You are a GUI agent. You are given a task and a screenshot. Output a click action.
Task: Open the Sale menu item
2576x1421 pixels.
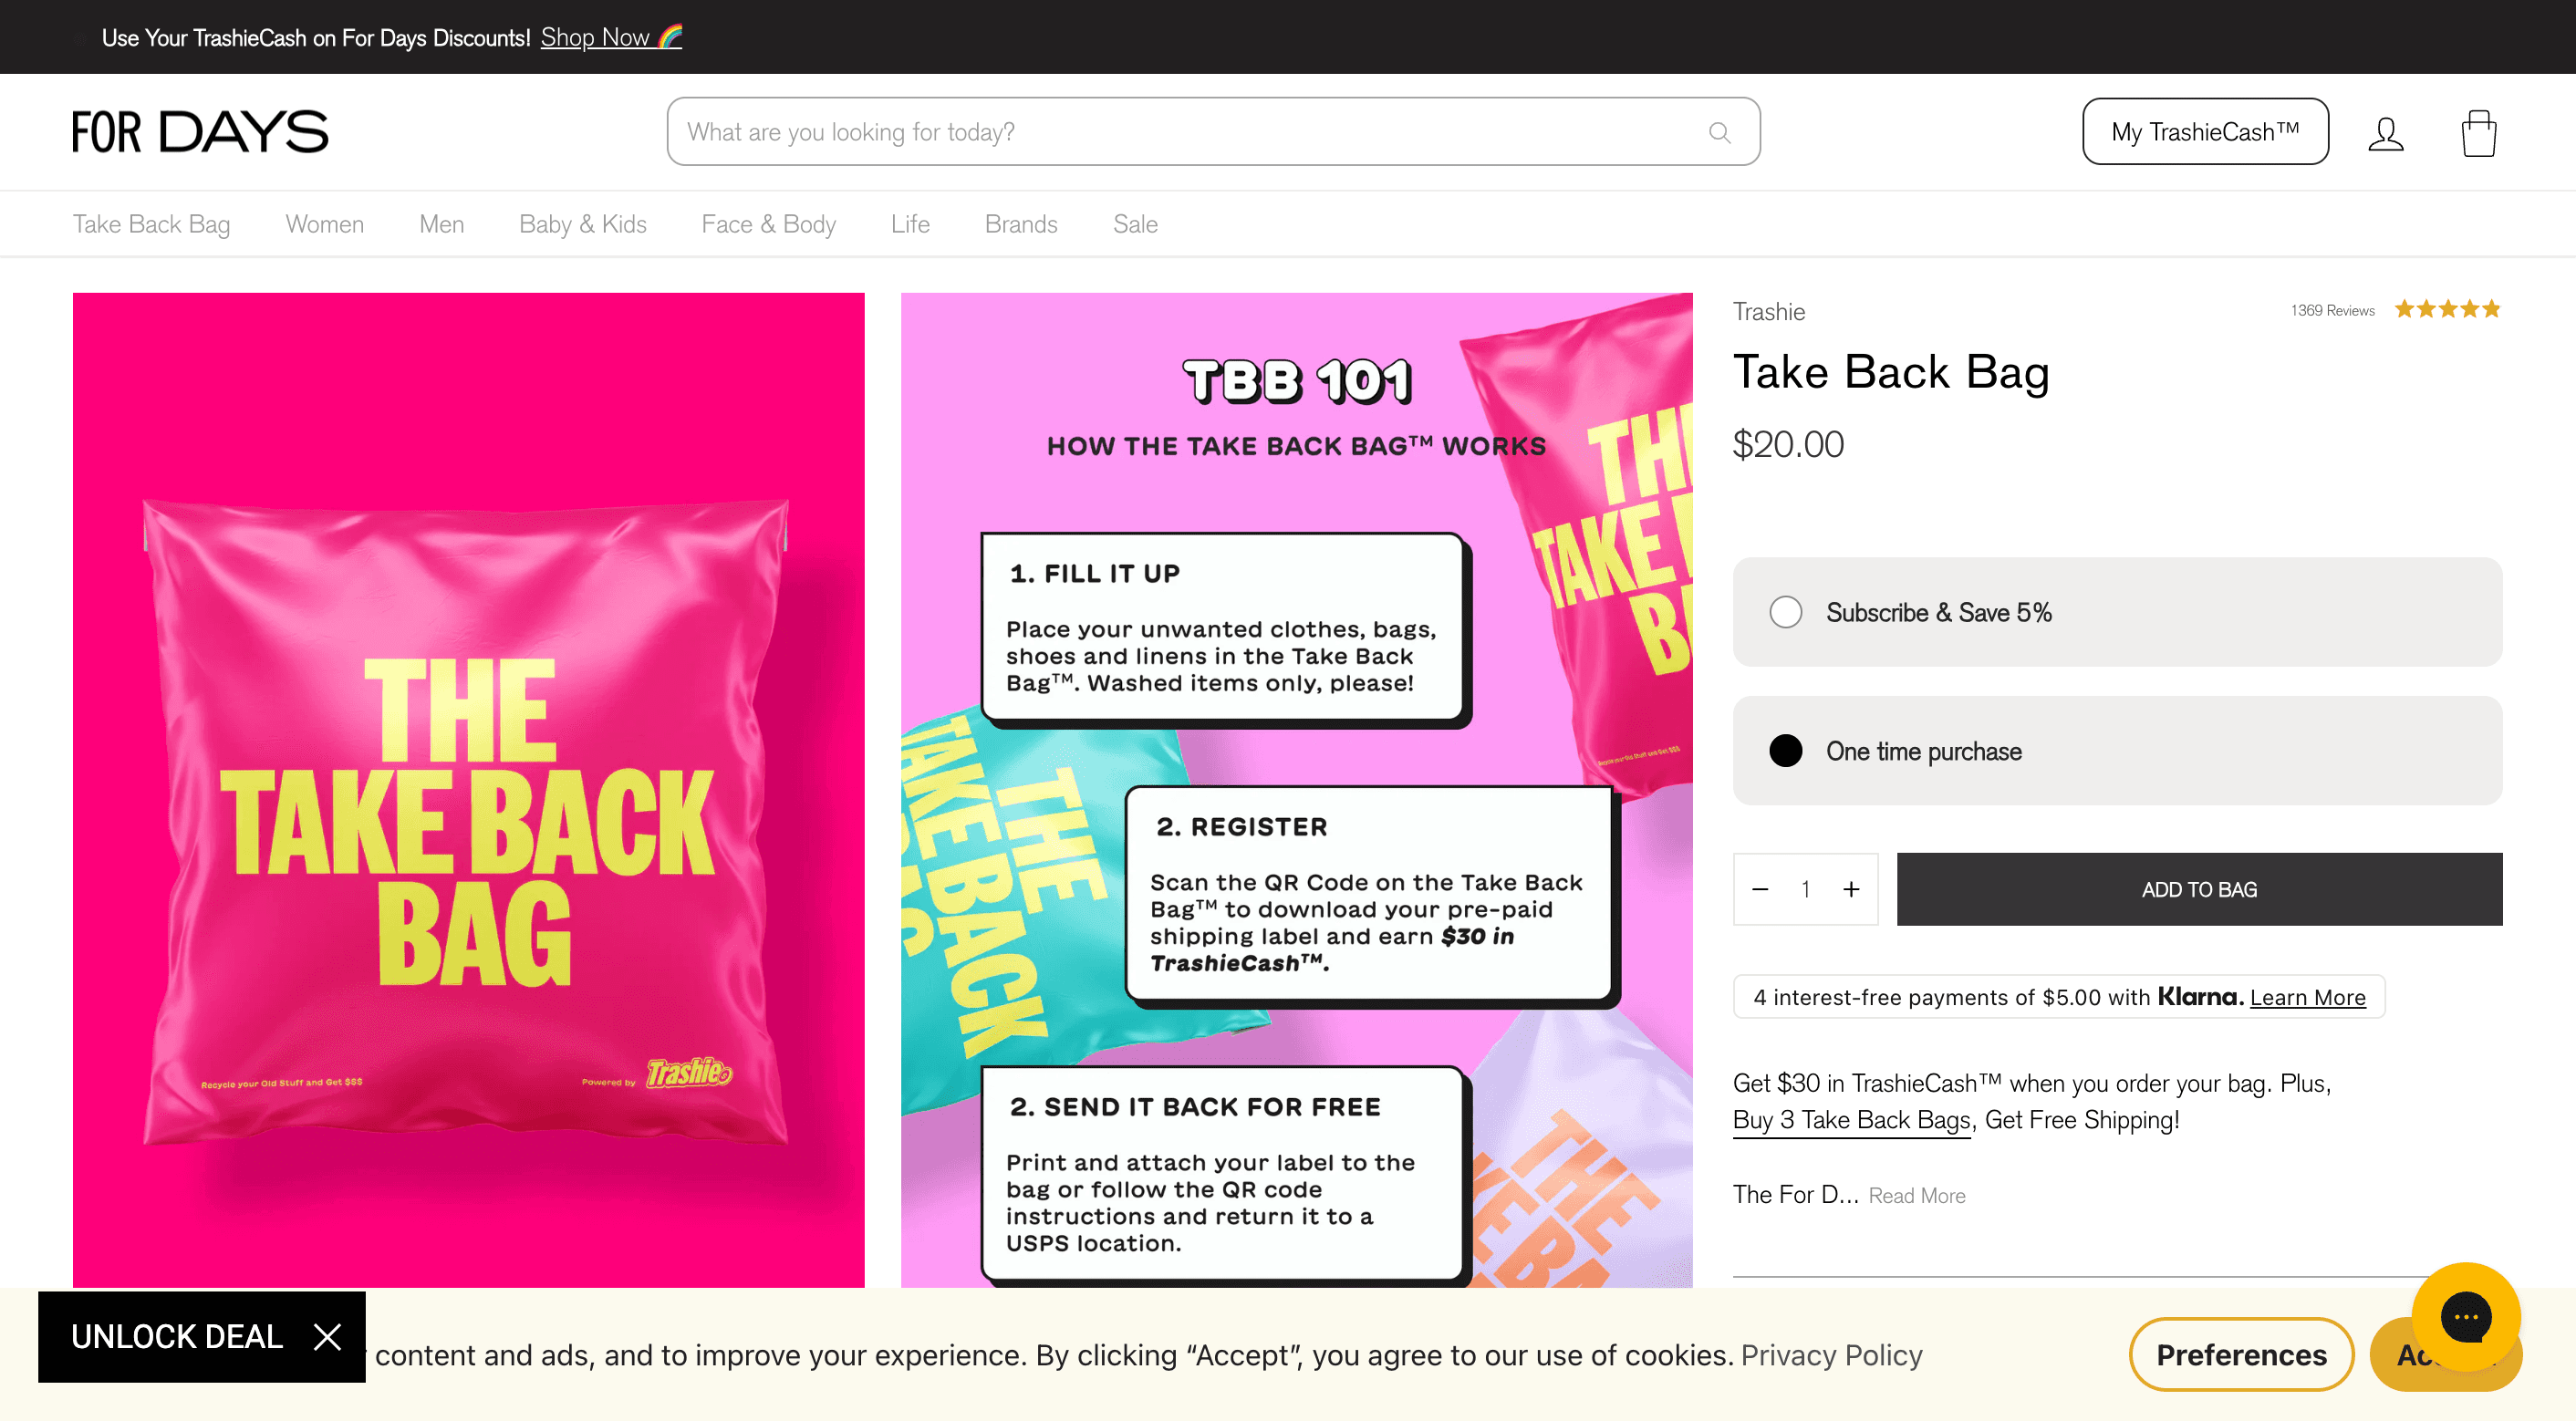(1135, 224)
